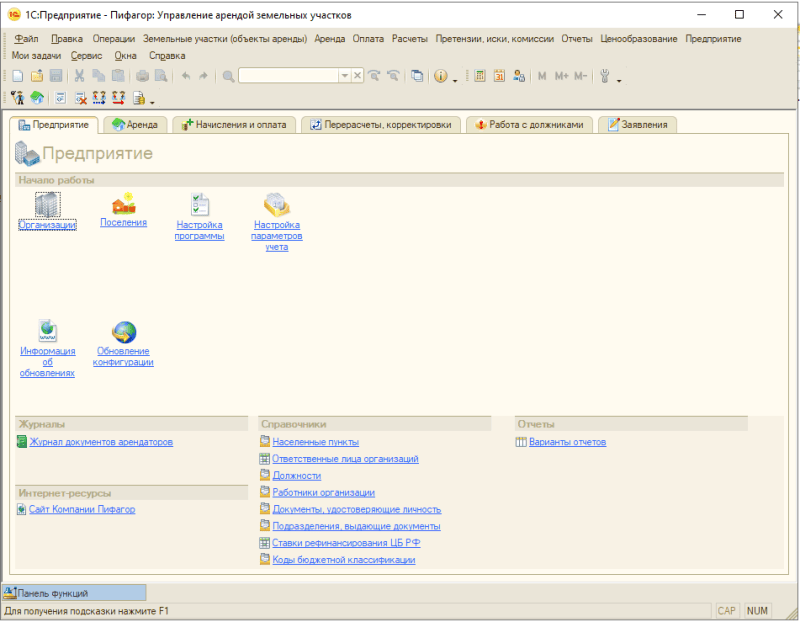The width and height of the screenshot is (800, 622).
Task: Switch to the Начисления и оплата tab
Action: click(x=234, y=125)
